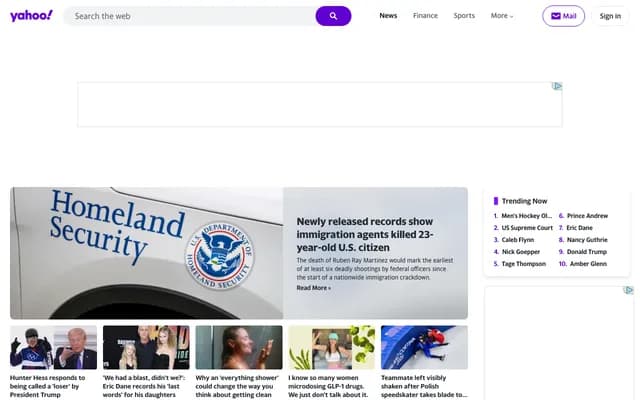The image size is (640, 400).
Task: Open trending topic Prince Andrew
Action: (x=587, y=216)
